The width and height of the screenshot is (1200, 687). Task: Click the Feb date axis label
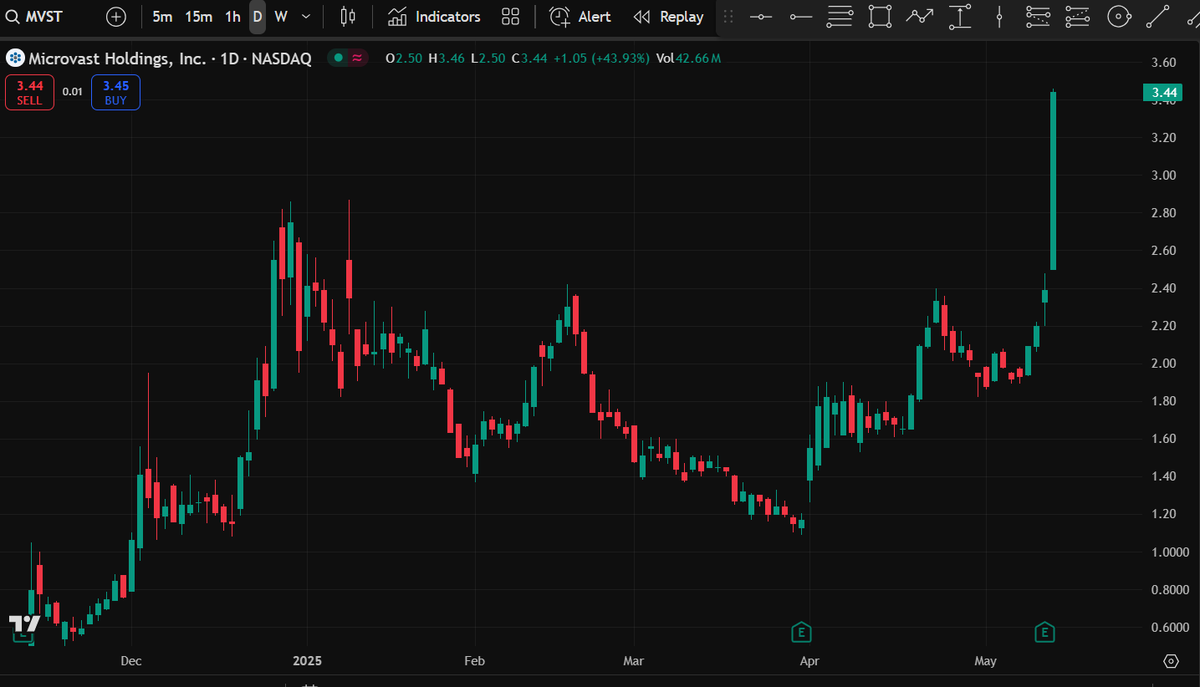(474, 661)
